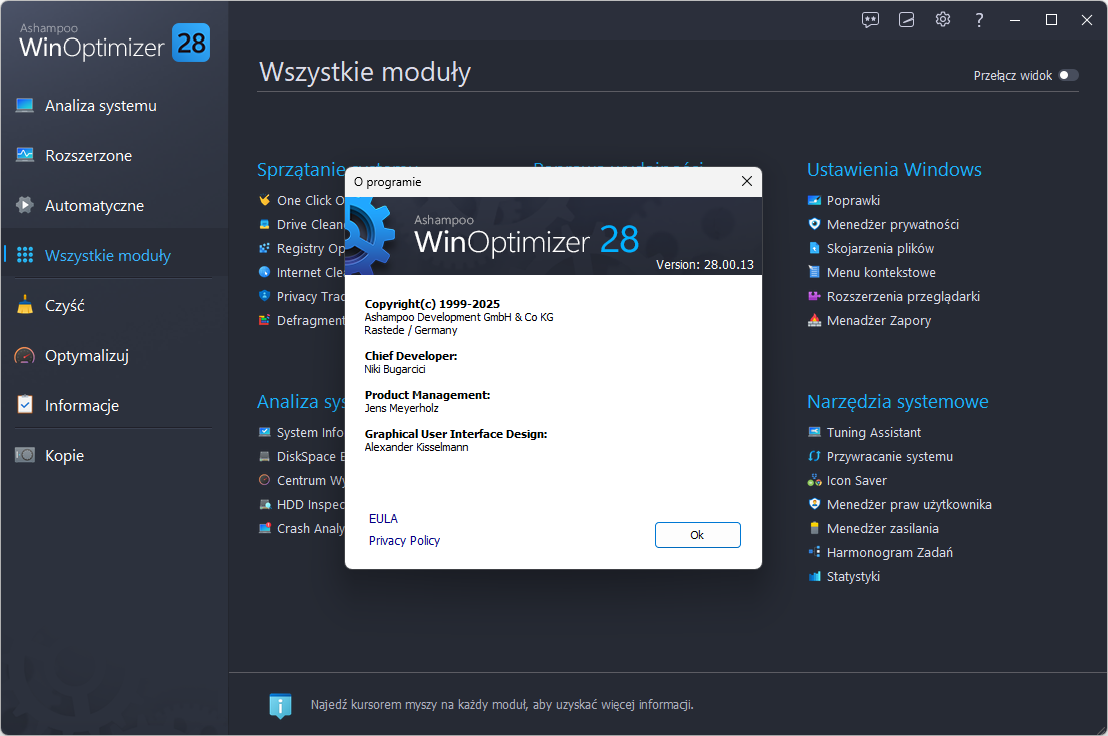Open the Privacy Policy link
This screenshot has height=736, width=1108.
point(404,540)
